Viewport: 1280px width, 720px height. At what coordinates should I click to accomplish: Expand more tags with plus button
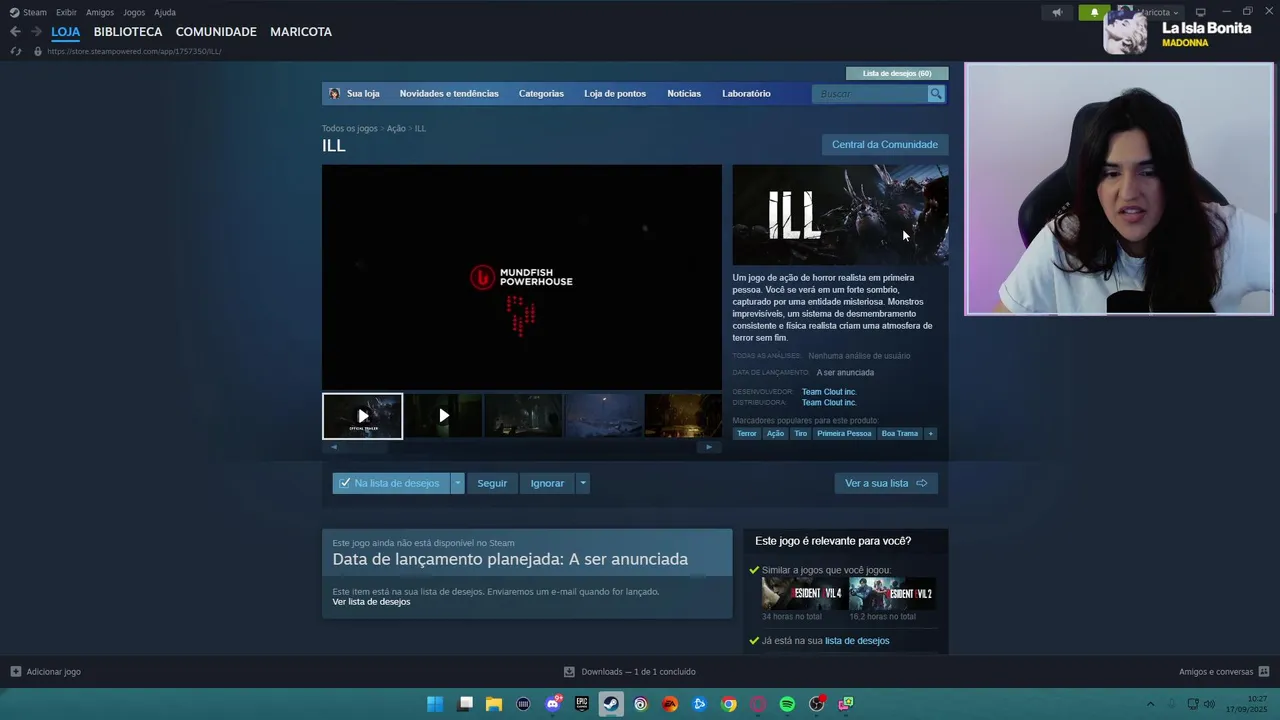click(x=930, y=433)
